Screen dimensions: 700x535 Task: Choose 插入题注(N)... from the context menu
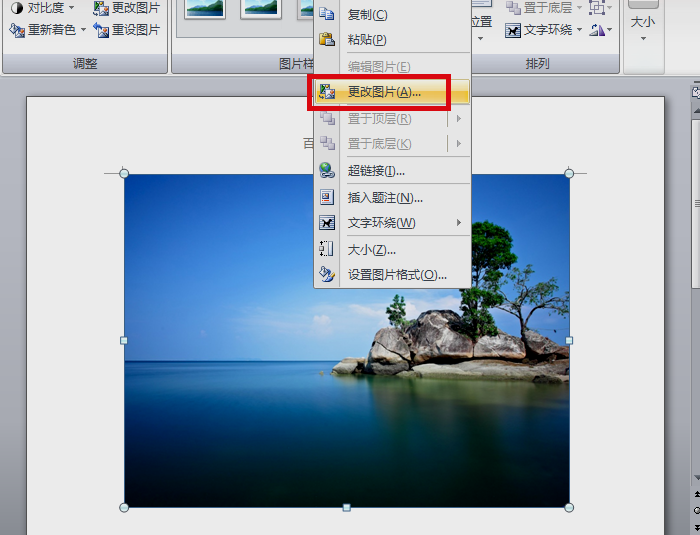(392, 197)
